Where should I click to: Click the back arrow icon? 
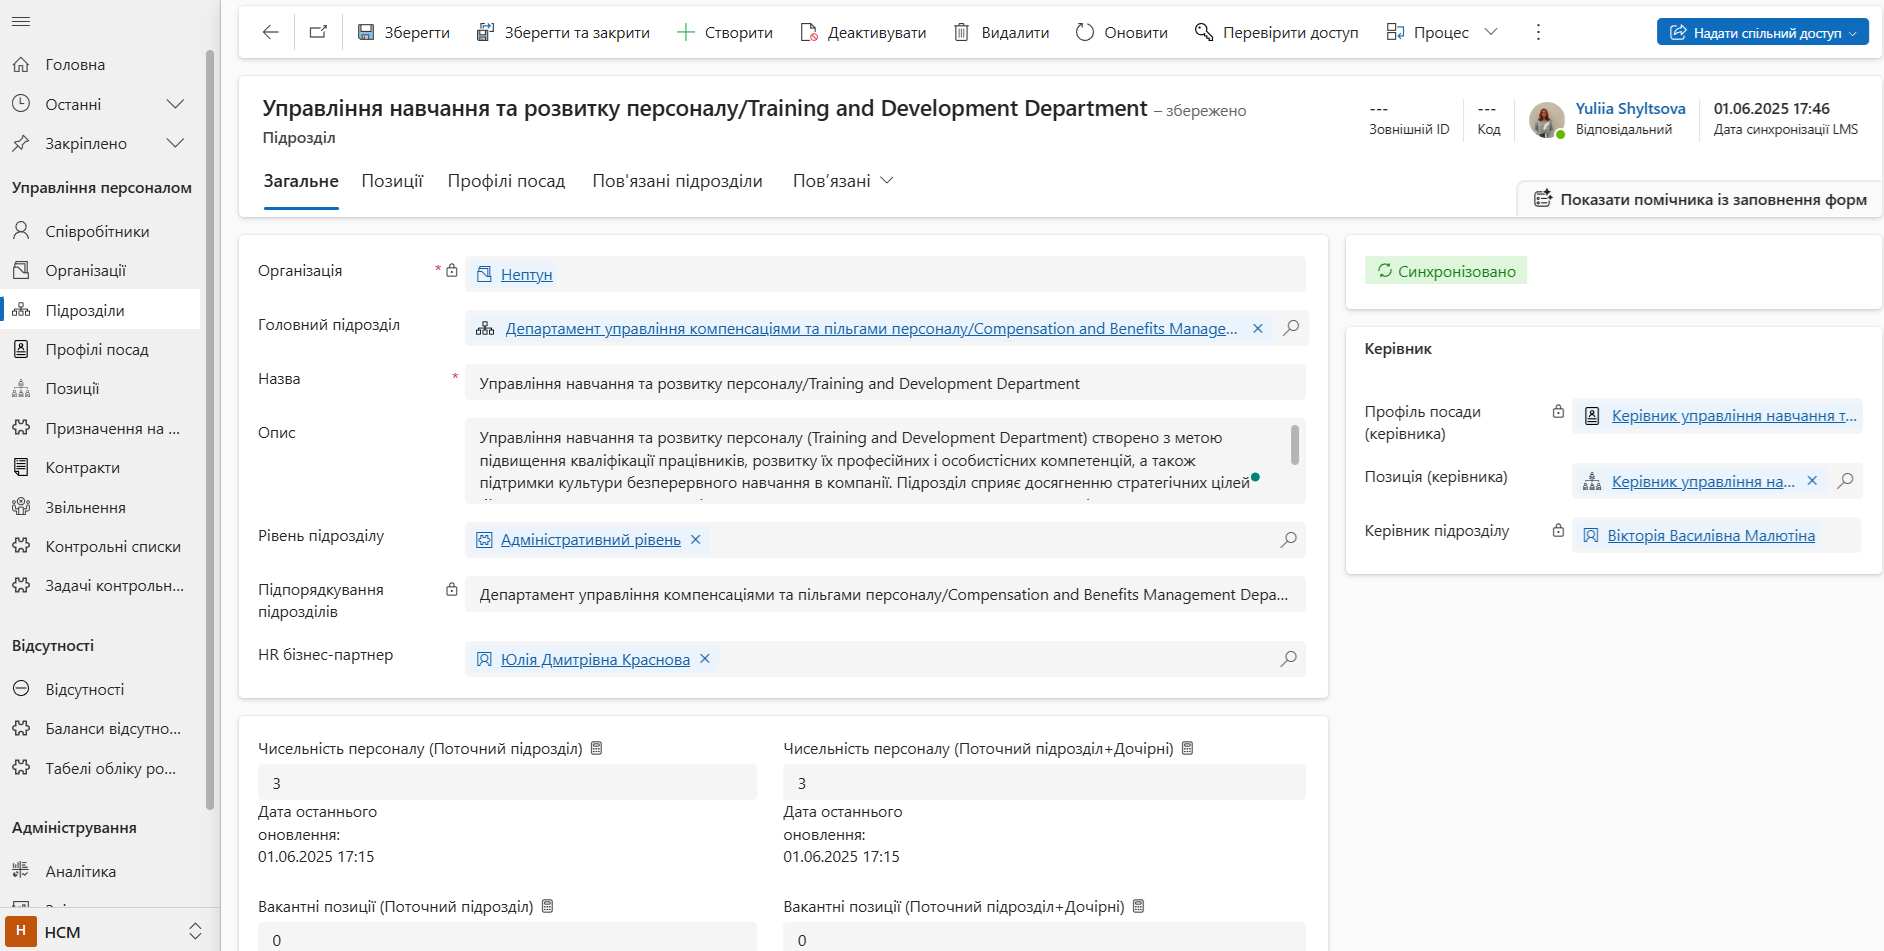point(270,32)
